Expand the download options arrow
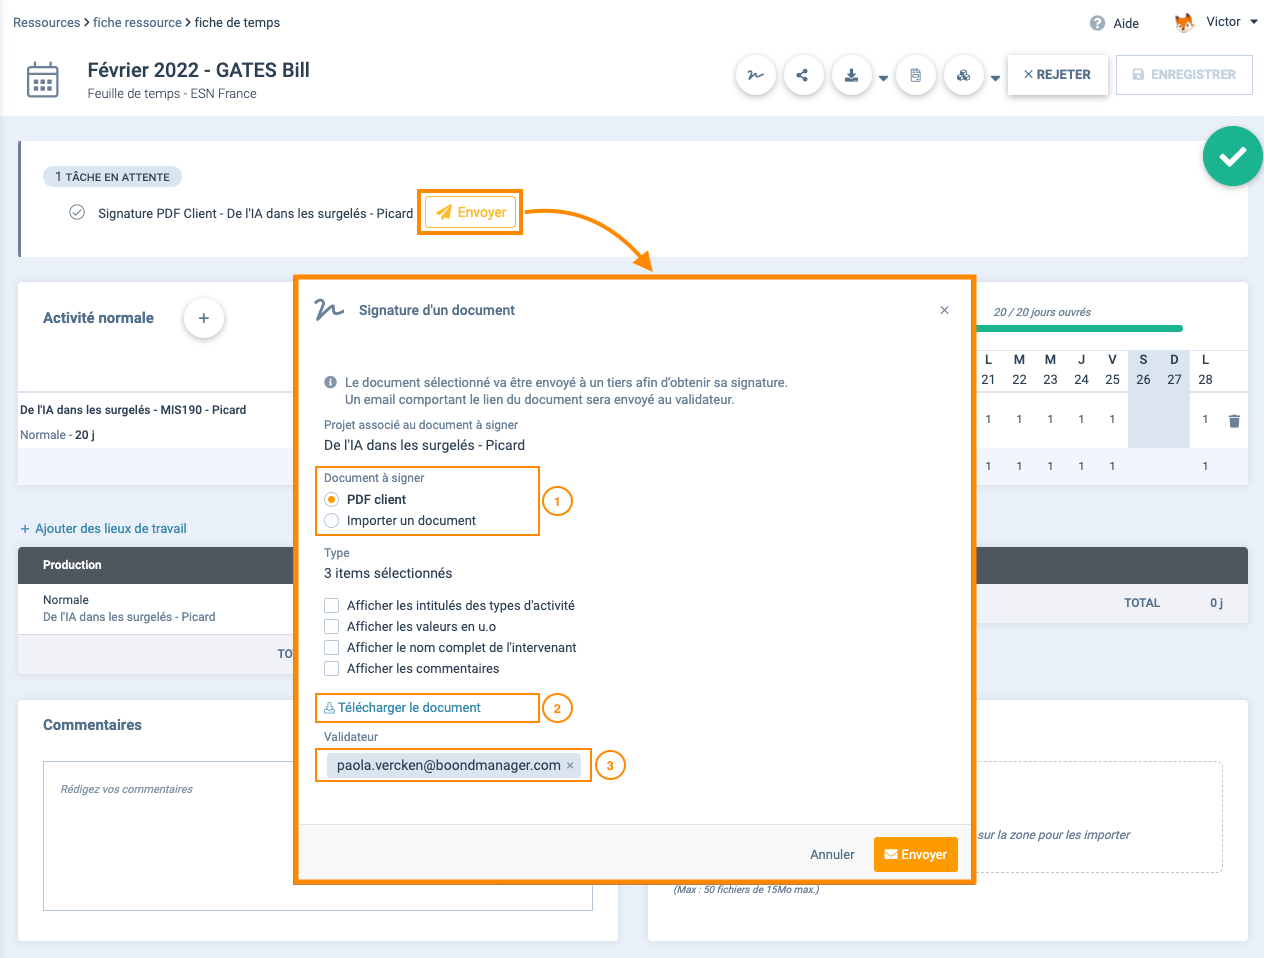The image size is (1264, 958). pyautogui.click(x=883, y=78)
